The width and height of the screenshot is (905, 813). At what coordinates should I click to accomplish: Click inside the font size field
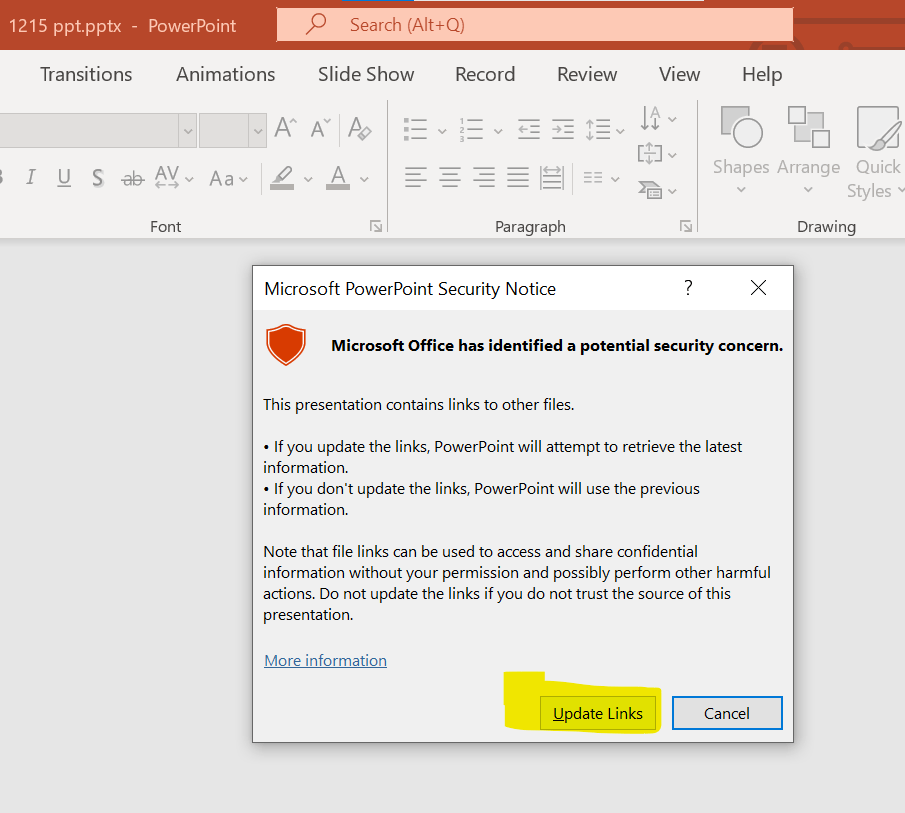pos(225,131)
